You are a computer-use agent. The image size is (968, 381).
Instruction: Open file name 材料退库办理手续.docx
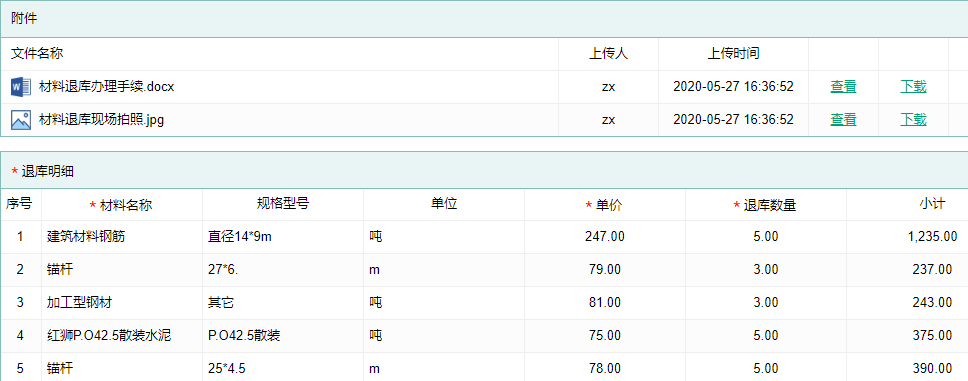tap(106, 87)
